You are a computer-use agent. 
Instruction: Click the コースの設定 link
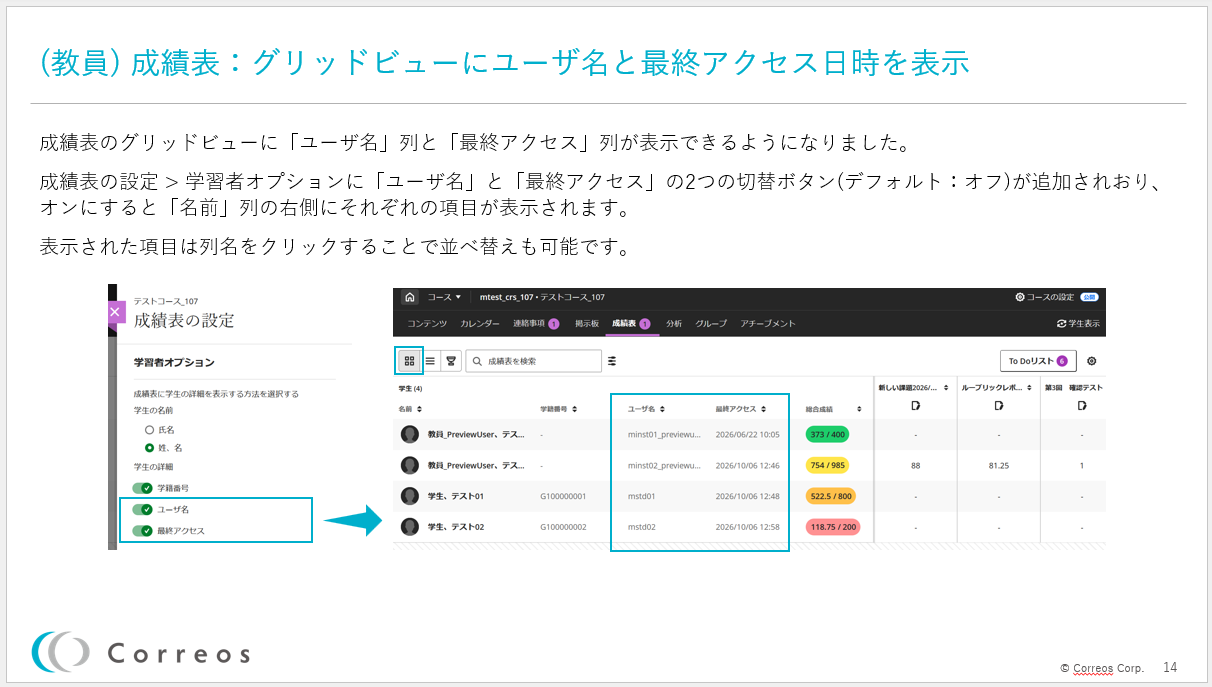click(1050, 297)
